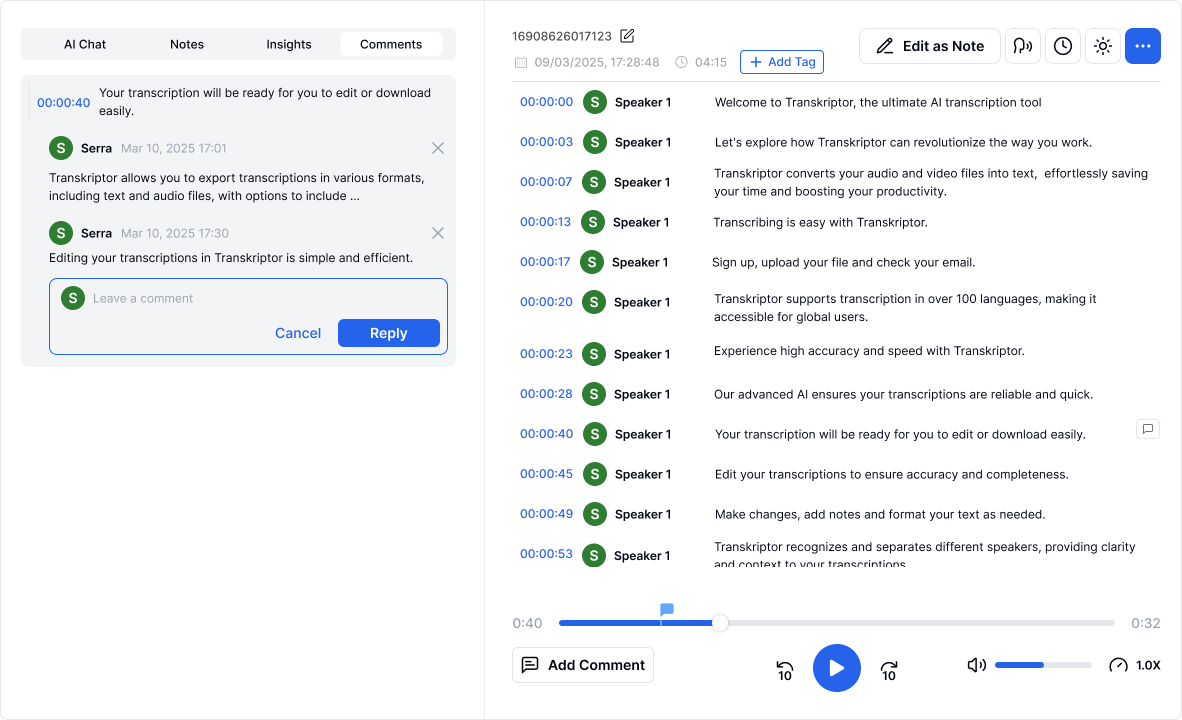
Task: Open the 1.0X playback speed control
Action: [x=1135, y=665]
